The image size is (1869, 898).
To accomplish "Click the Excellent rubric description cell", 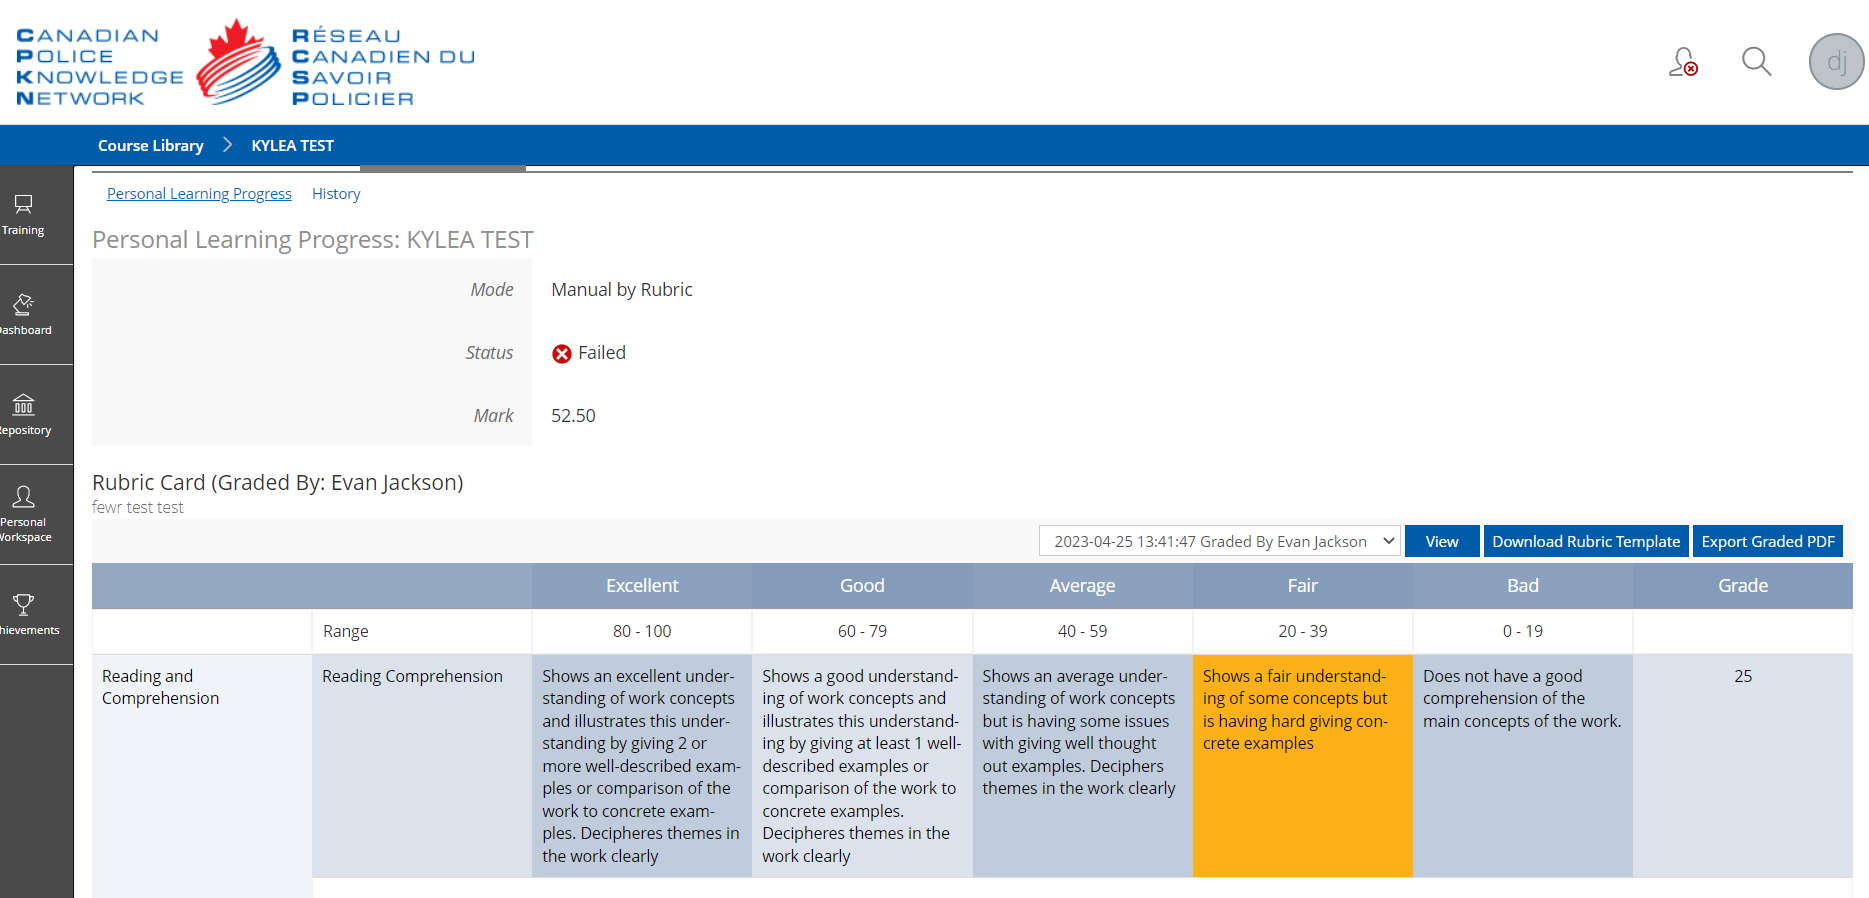I will pos(642,766).
